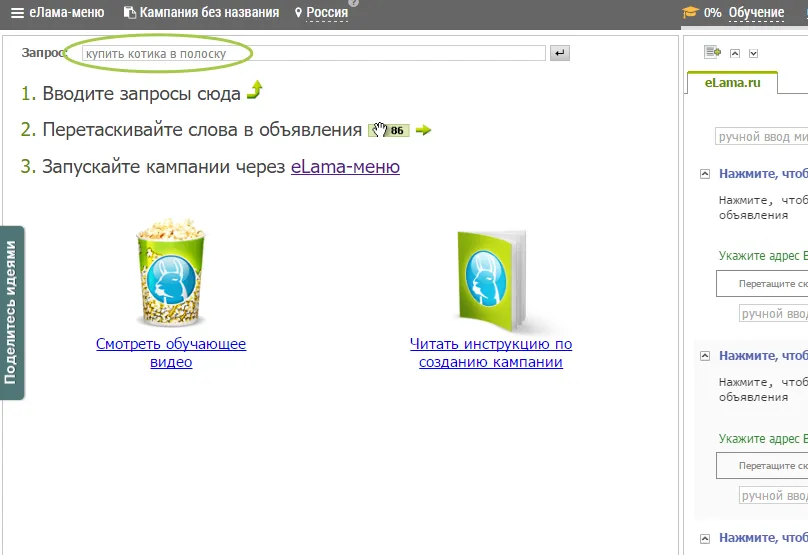
Task: Click the top ручной ввод field under eLama.ru tab
Action: 762,137
